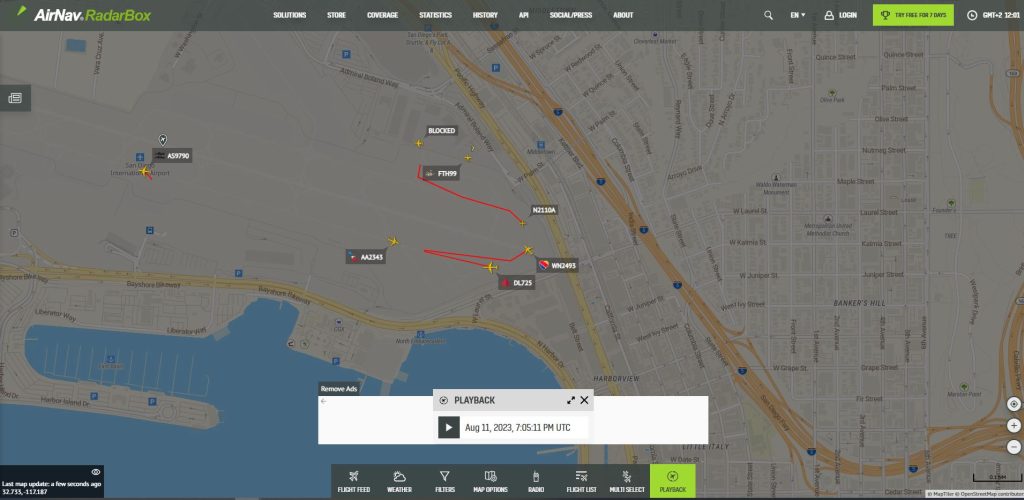Select the BLOCKED flight label

pyautogui.click(x=441, y=131)
